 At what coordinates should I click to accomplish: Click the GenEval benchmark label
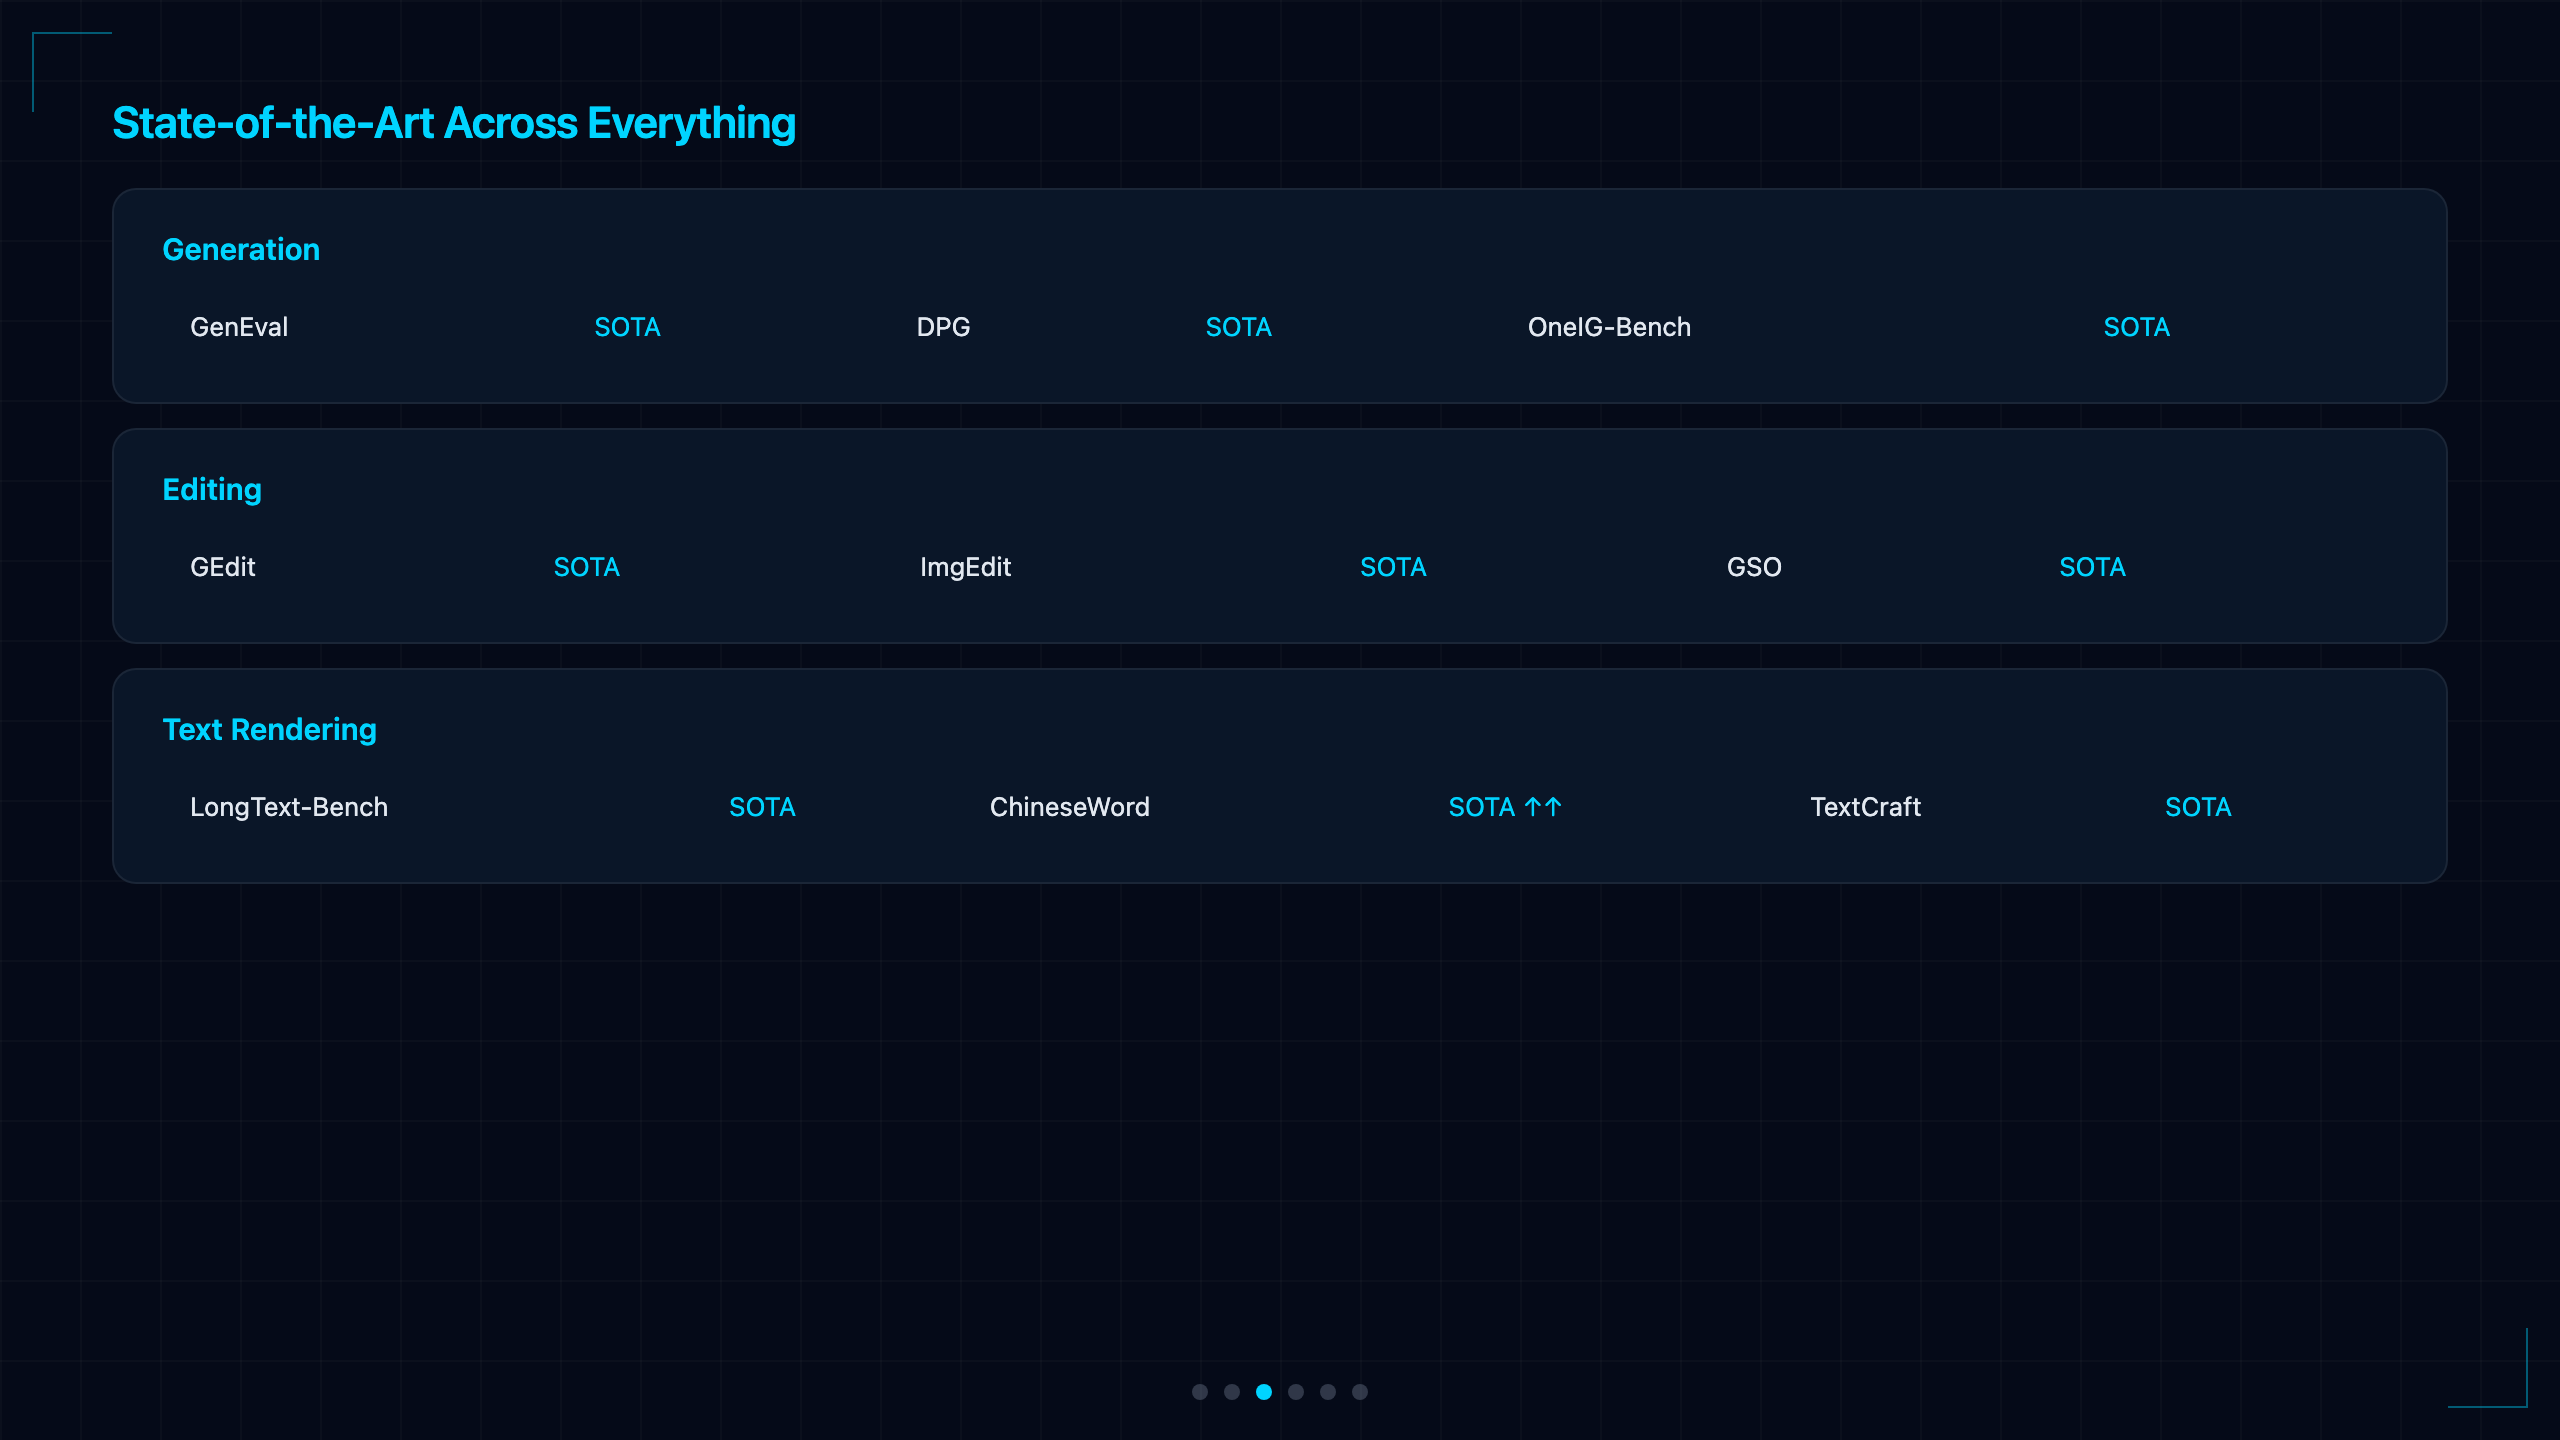click(239, 327)
